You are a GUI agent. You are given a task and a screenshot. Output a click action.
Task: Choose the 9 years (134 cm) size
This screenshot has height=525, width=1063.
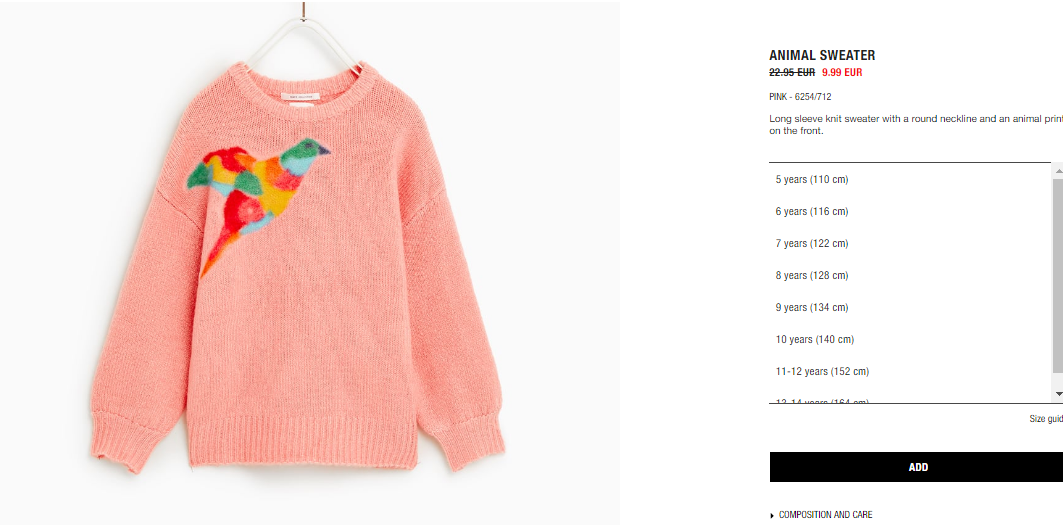pos(910,307)
